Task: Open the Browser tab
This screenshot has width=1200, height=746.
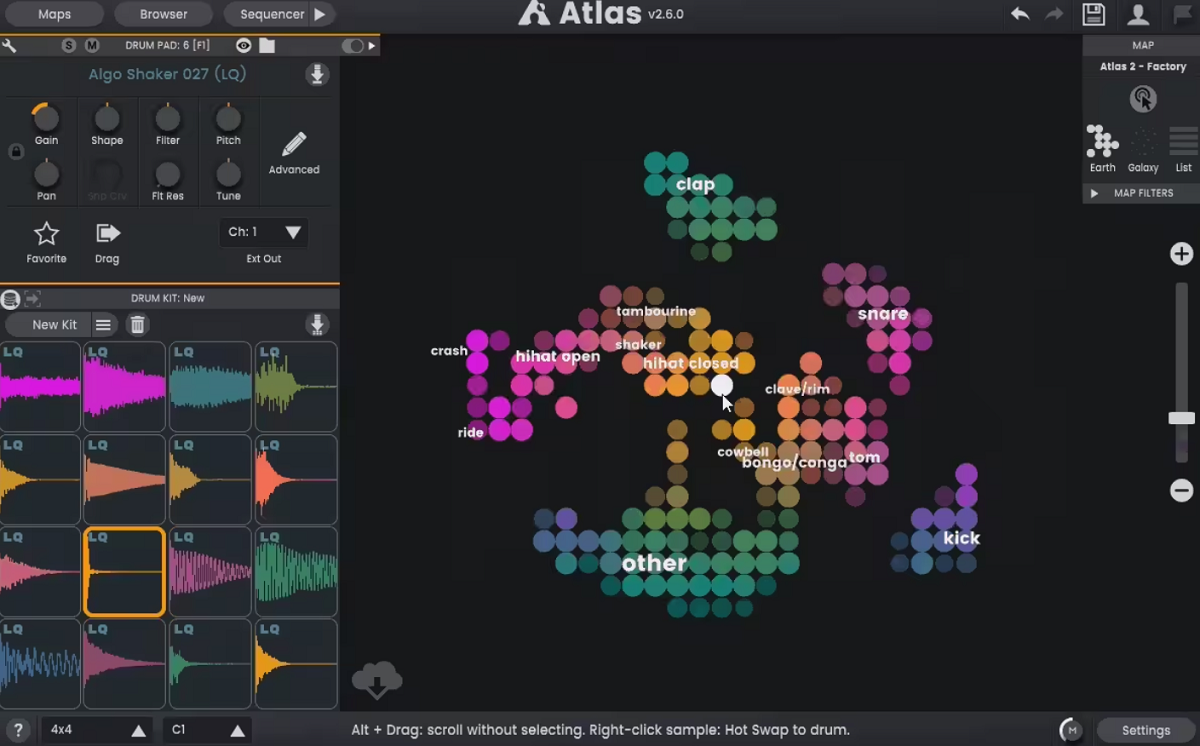Action: point(163,14)
